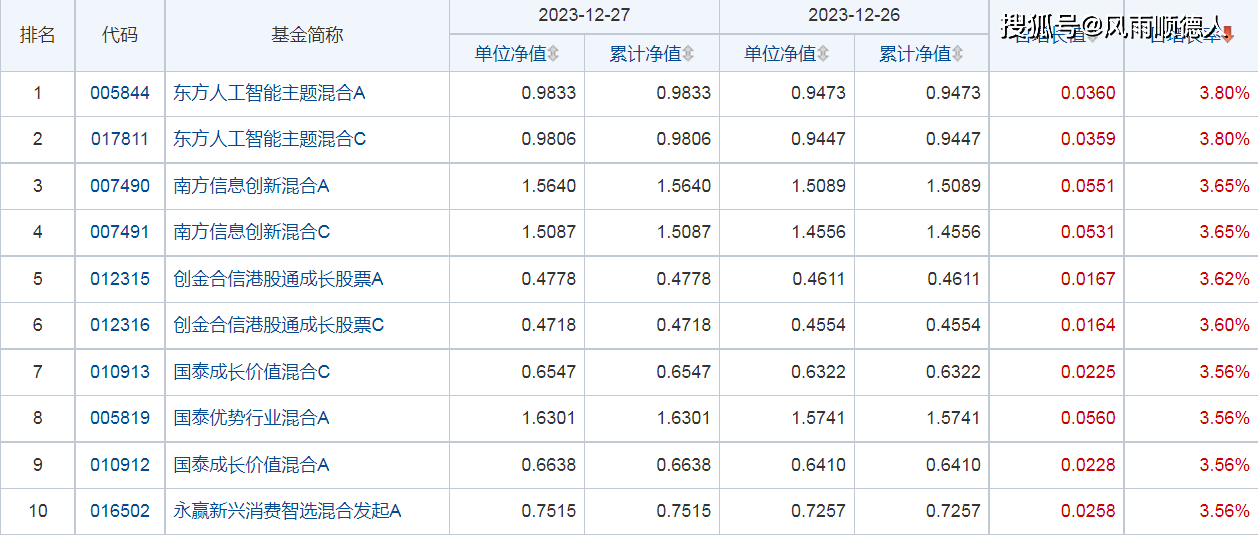Select daily growth value 0.0164
The height and width of the screenshot is (535, 1258).
coord(1088,325)
